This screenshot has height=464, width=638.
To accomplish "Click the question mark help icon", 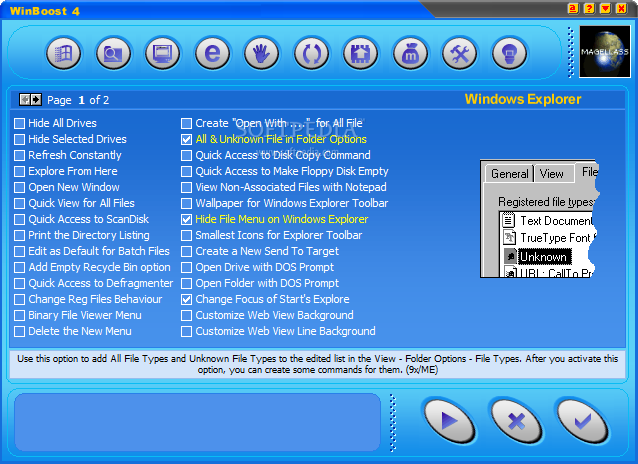I will [x=589, y=9].
